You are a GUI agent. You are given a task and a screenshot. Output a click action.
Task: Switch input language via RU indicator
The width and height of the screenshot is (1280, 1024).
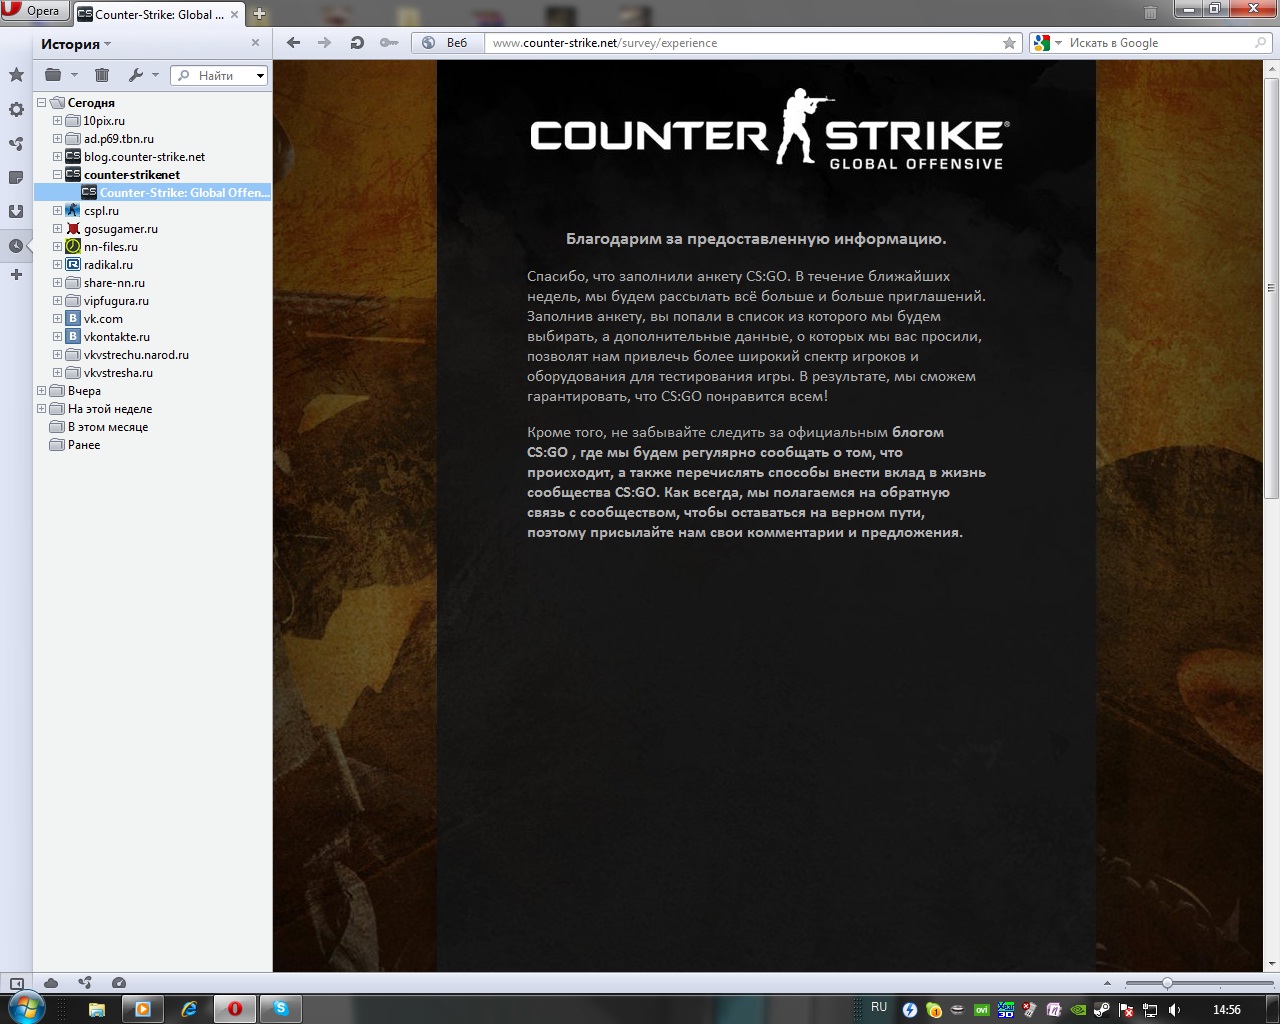(879, 1008)
